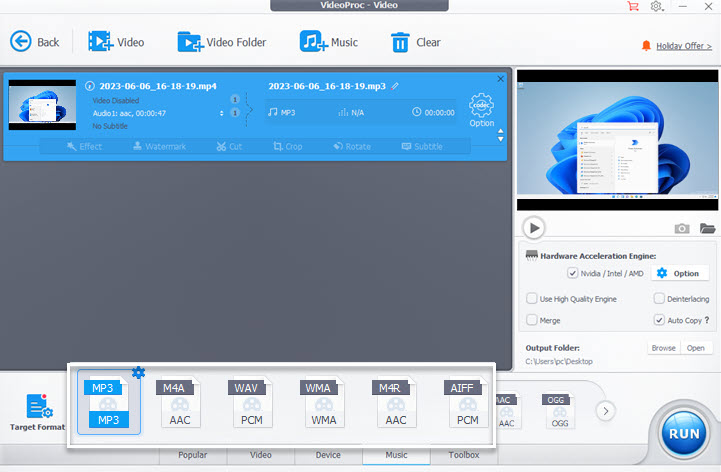This screenshot has width=721, height=472.
Task: Switch to the Video tab
Action: tap(261, 455)
